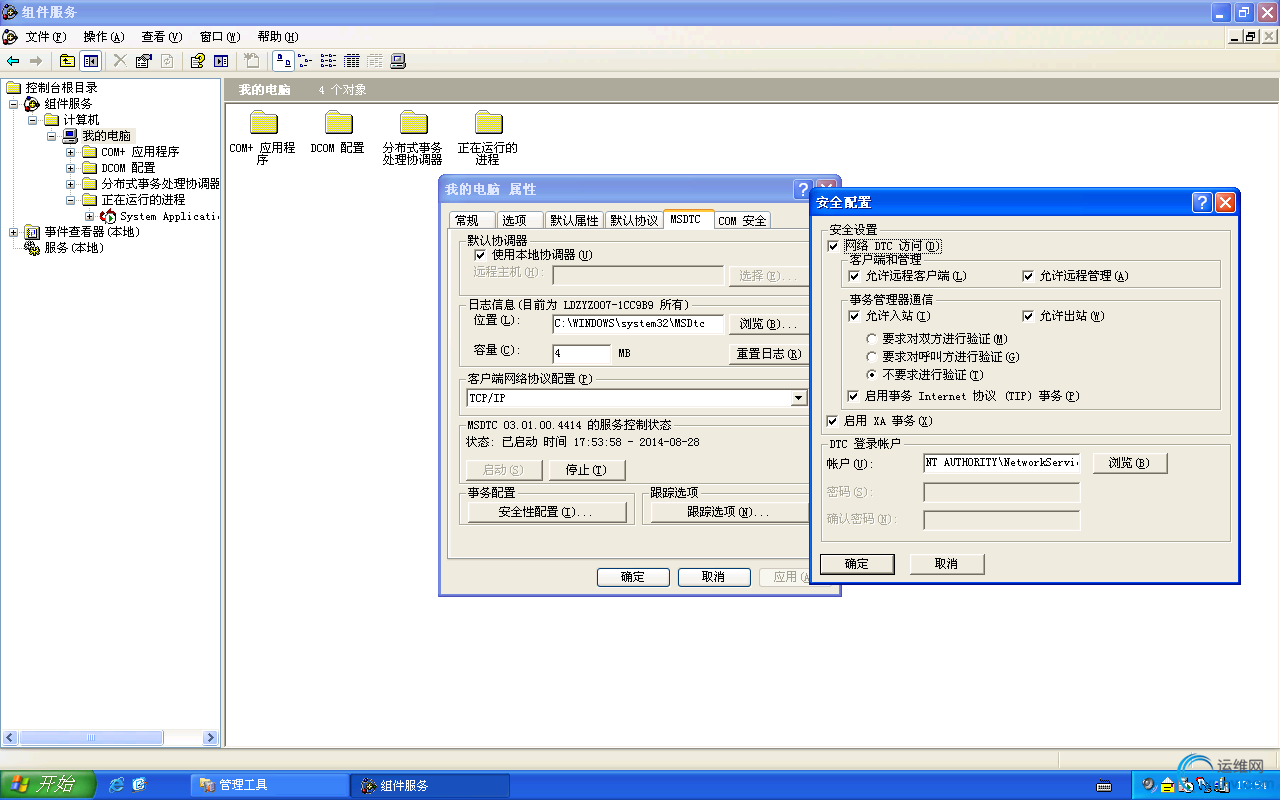
Task: Switch to large icons view in toolbar
Action: pos(283,61)
